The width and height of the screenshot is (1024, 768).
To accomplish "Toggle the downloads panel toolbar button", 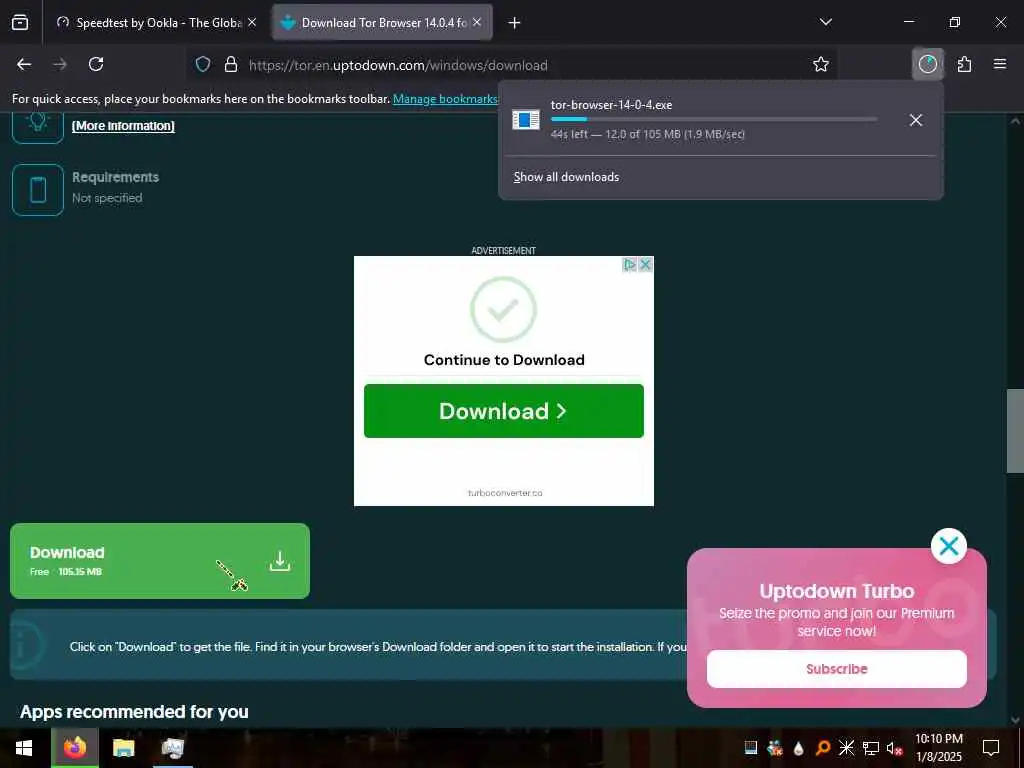I will coord(927,64).
